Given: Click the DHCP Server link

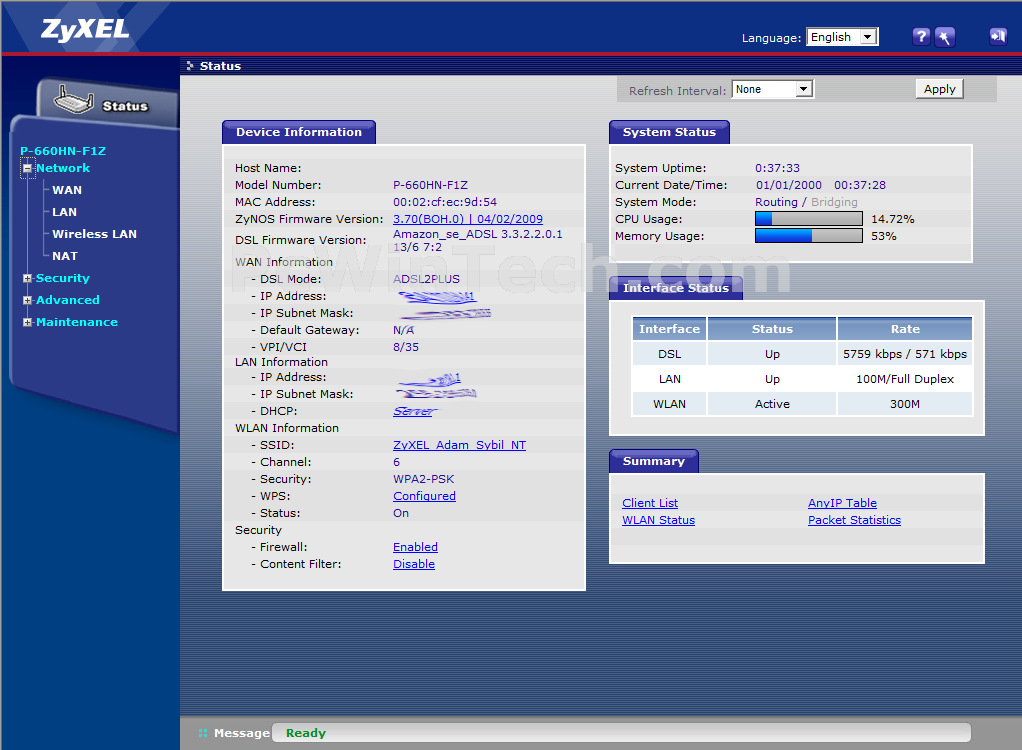Looking at the screenshot, I should pyautogui.click(x=414, y=411).
